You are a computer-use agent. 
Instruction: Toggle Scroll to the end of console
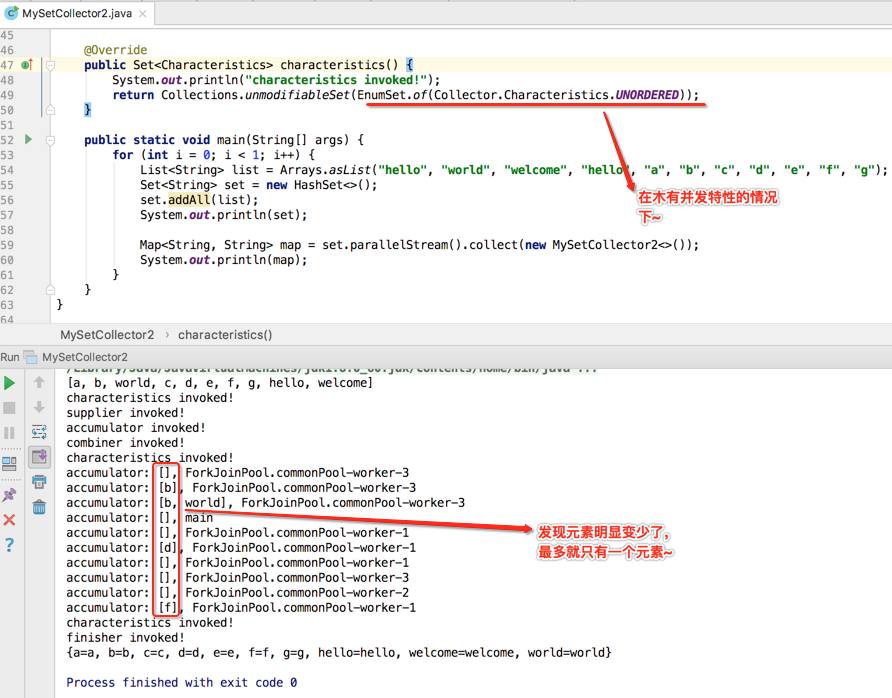(39, 456)
